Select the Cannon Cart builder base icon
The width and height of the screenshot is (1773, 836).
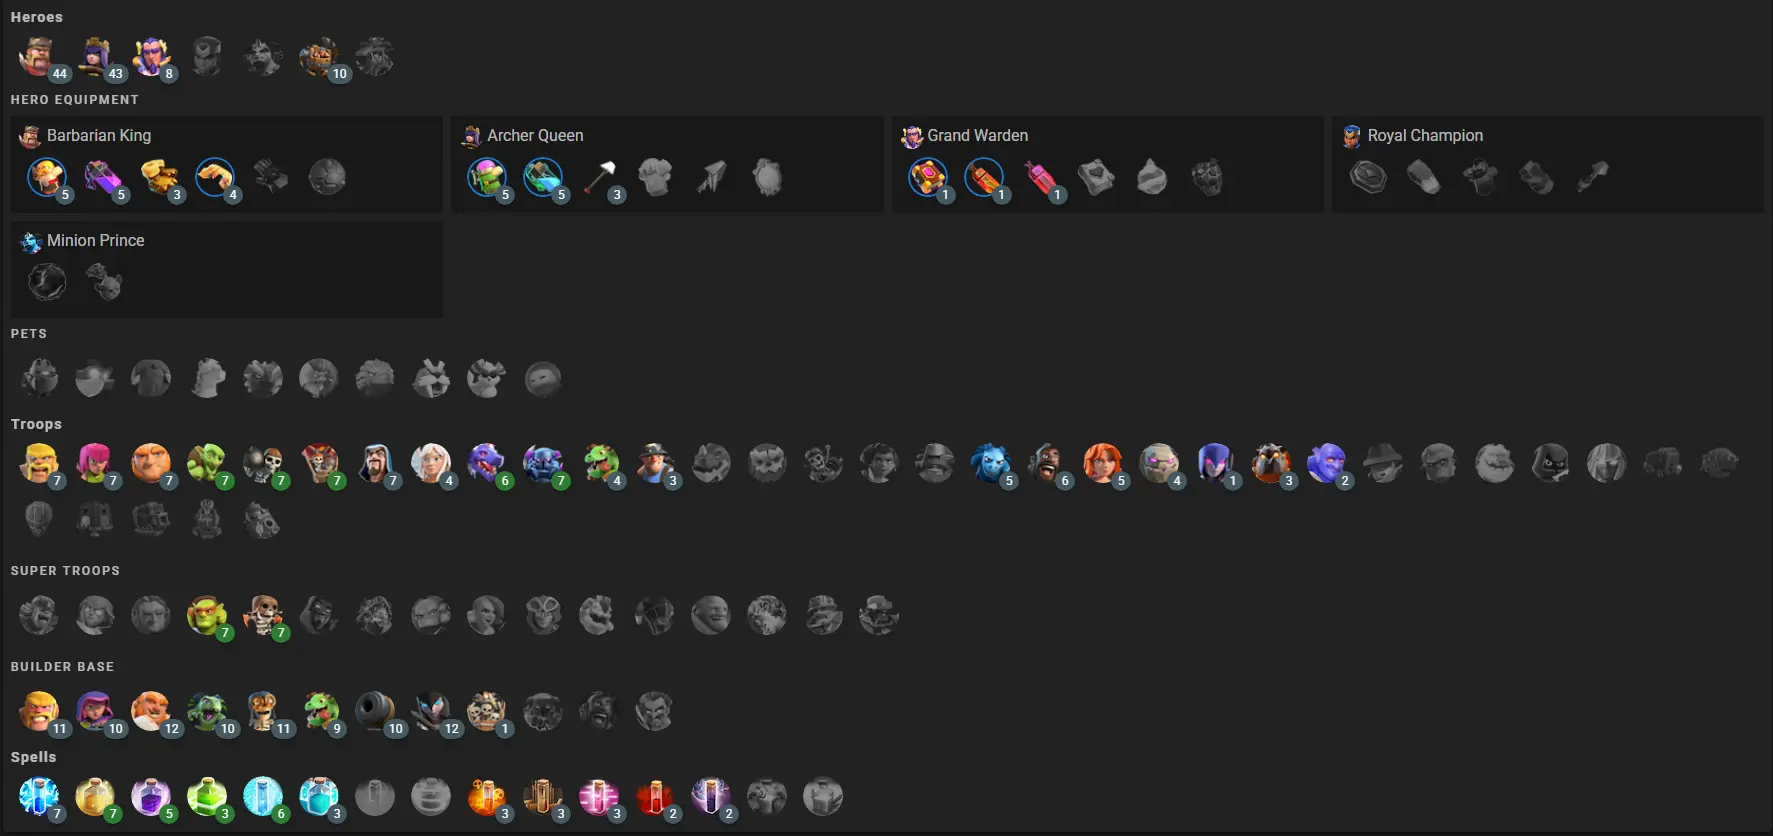click(375, 711)
